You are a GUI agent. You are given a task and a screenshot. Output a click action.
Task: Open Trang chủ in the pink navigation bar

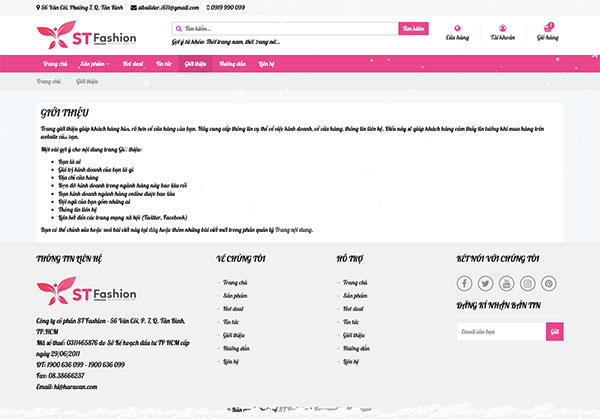pyautogui.click(x=55, y=64)
